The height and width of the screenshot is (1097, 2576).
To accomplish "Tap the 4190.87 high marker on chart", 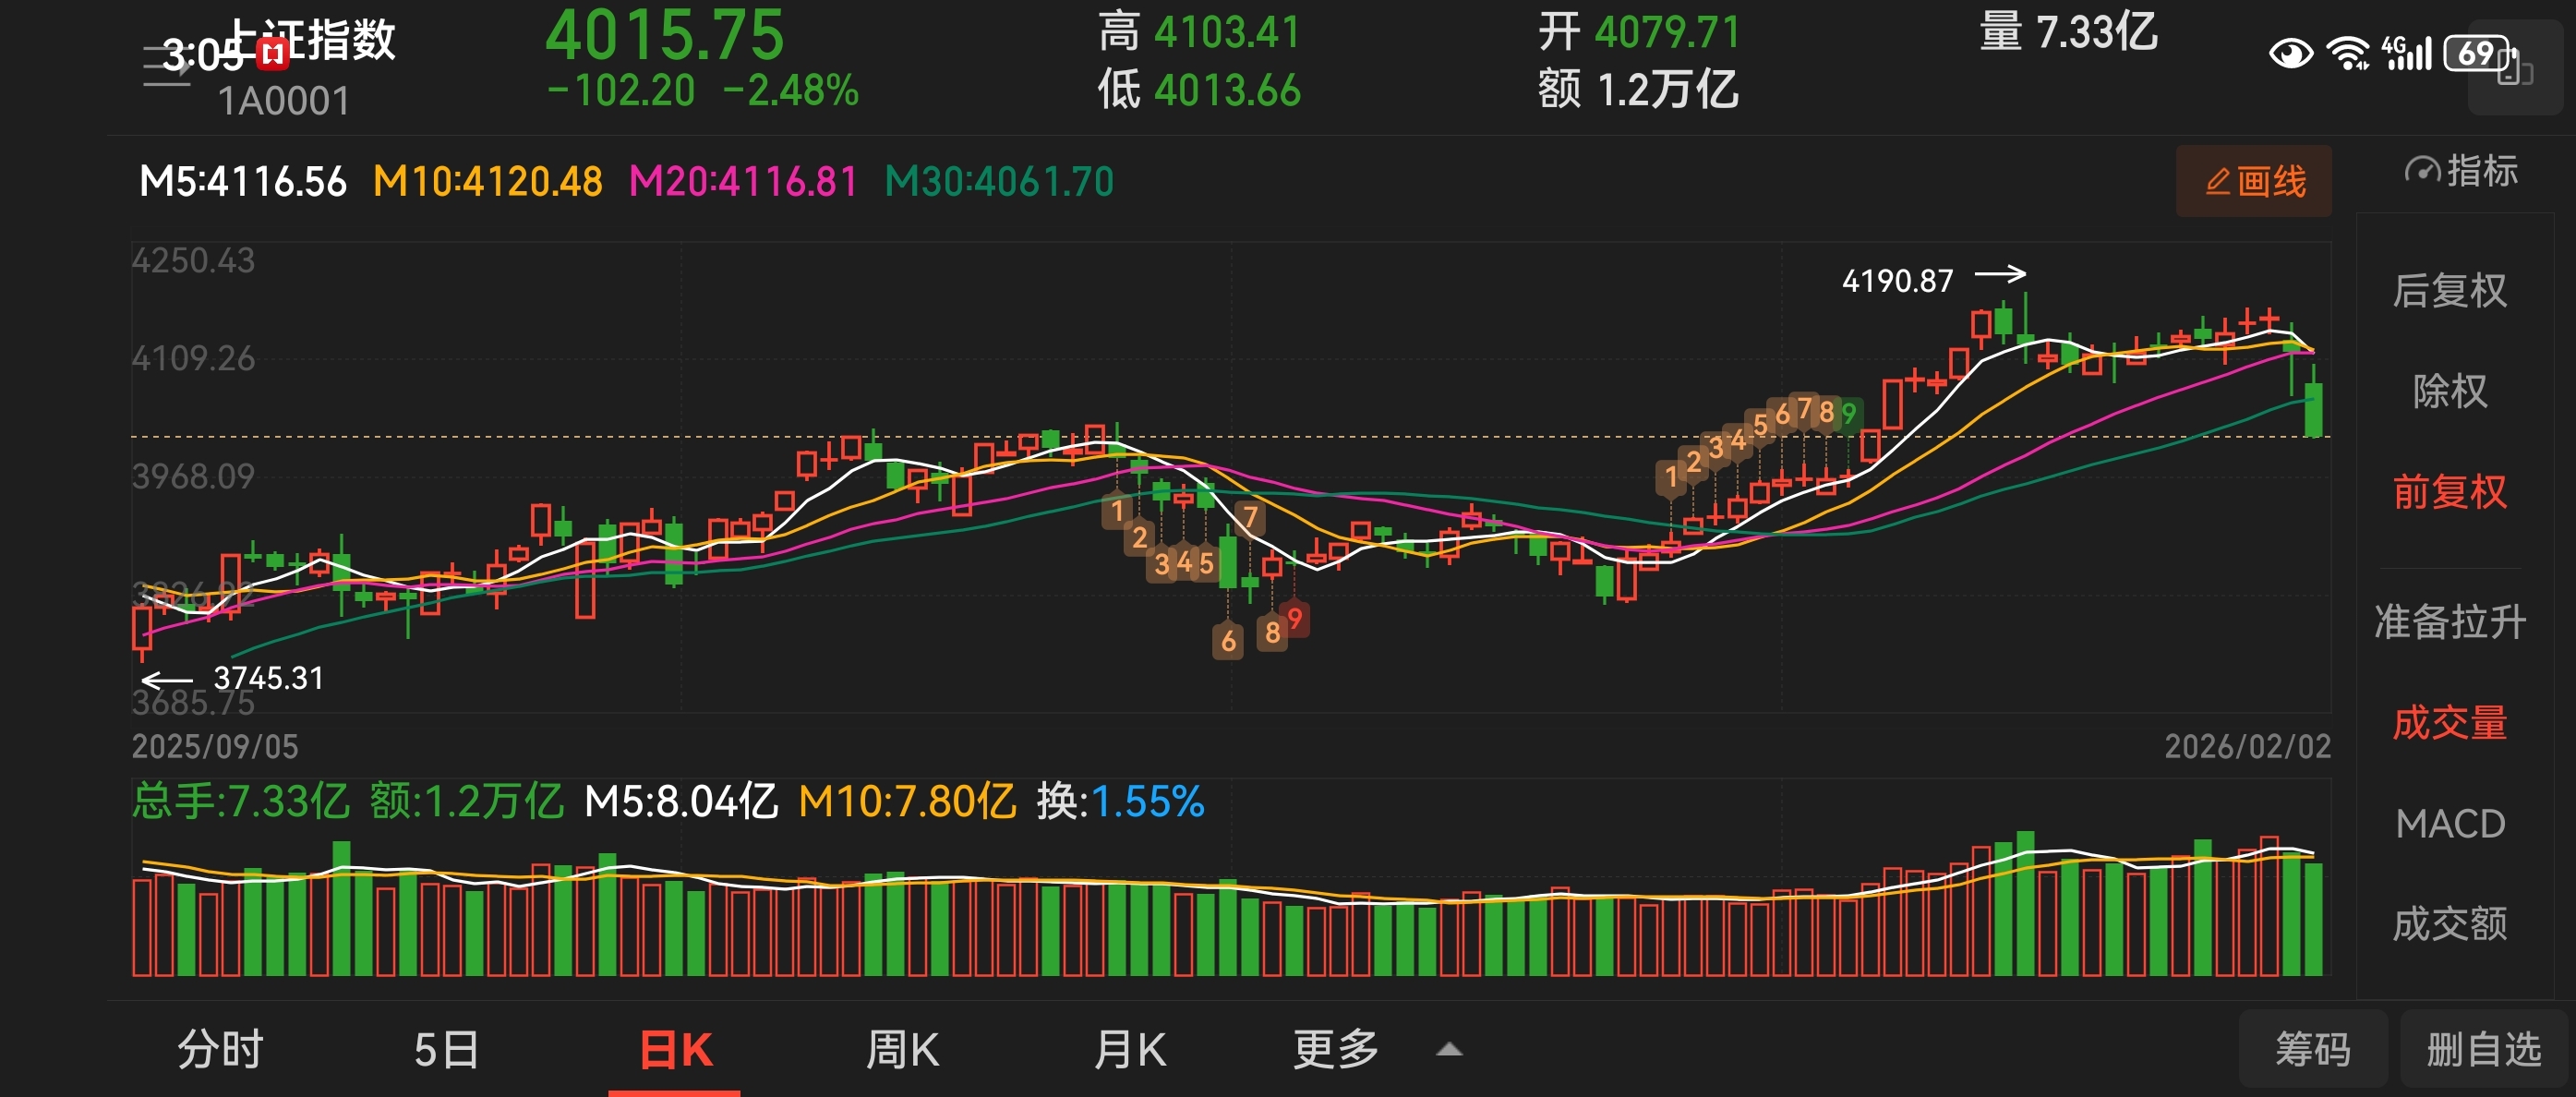I will tap(1897, 281).
